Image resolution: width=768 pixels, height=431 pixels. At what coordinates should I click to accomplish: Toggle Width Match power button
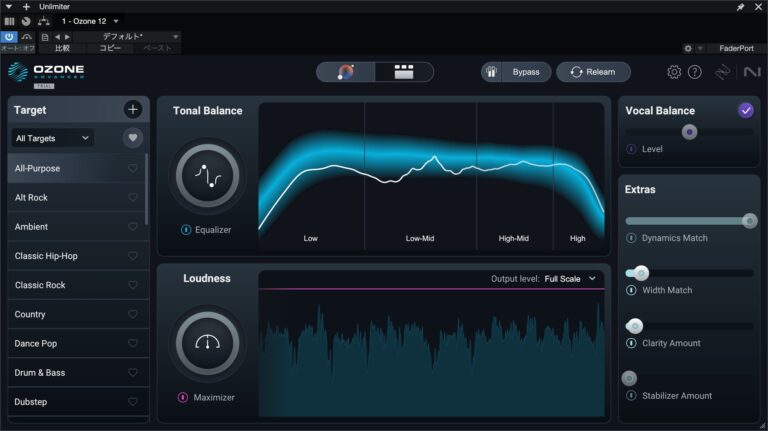631,290
